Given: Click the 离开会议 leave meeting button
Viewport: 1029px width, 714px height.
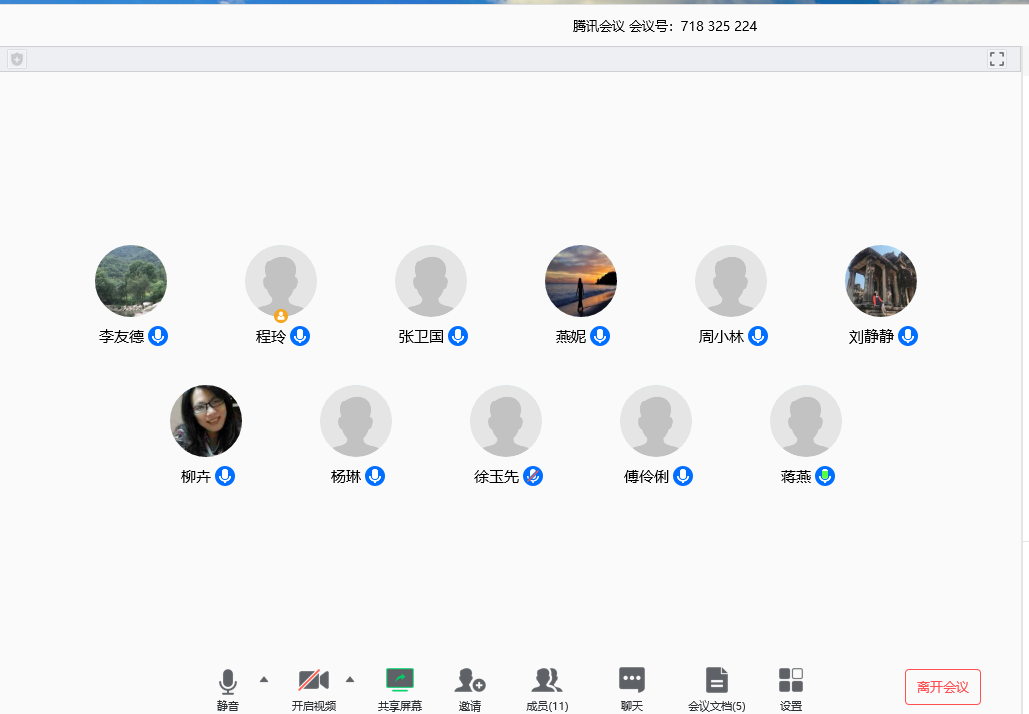Looking at the screenshot, I should coord(942,687).
